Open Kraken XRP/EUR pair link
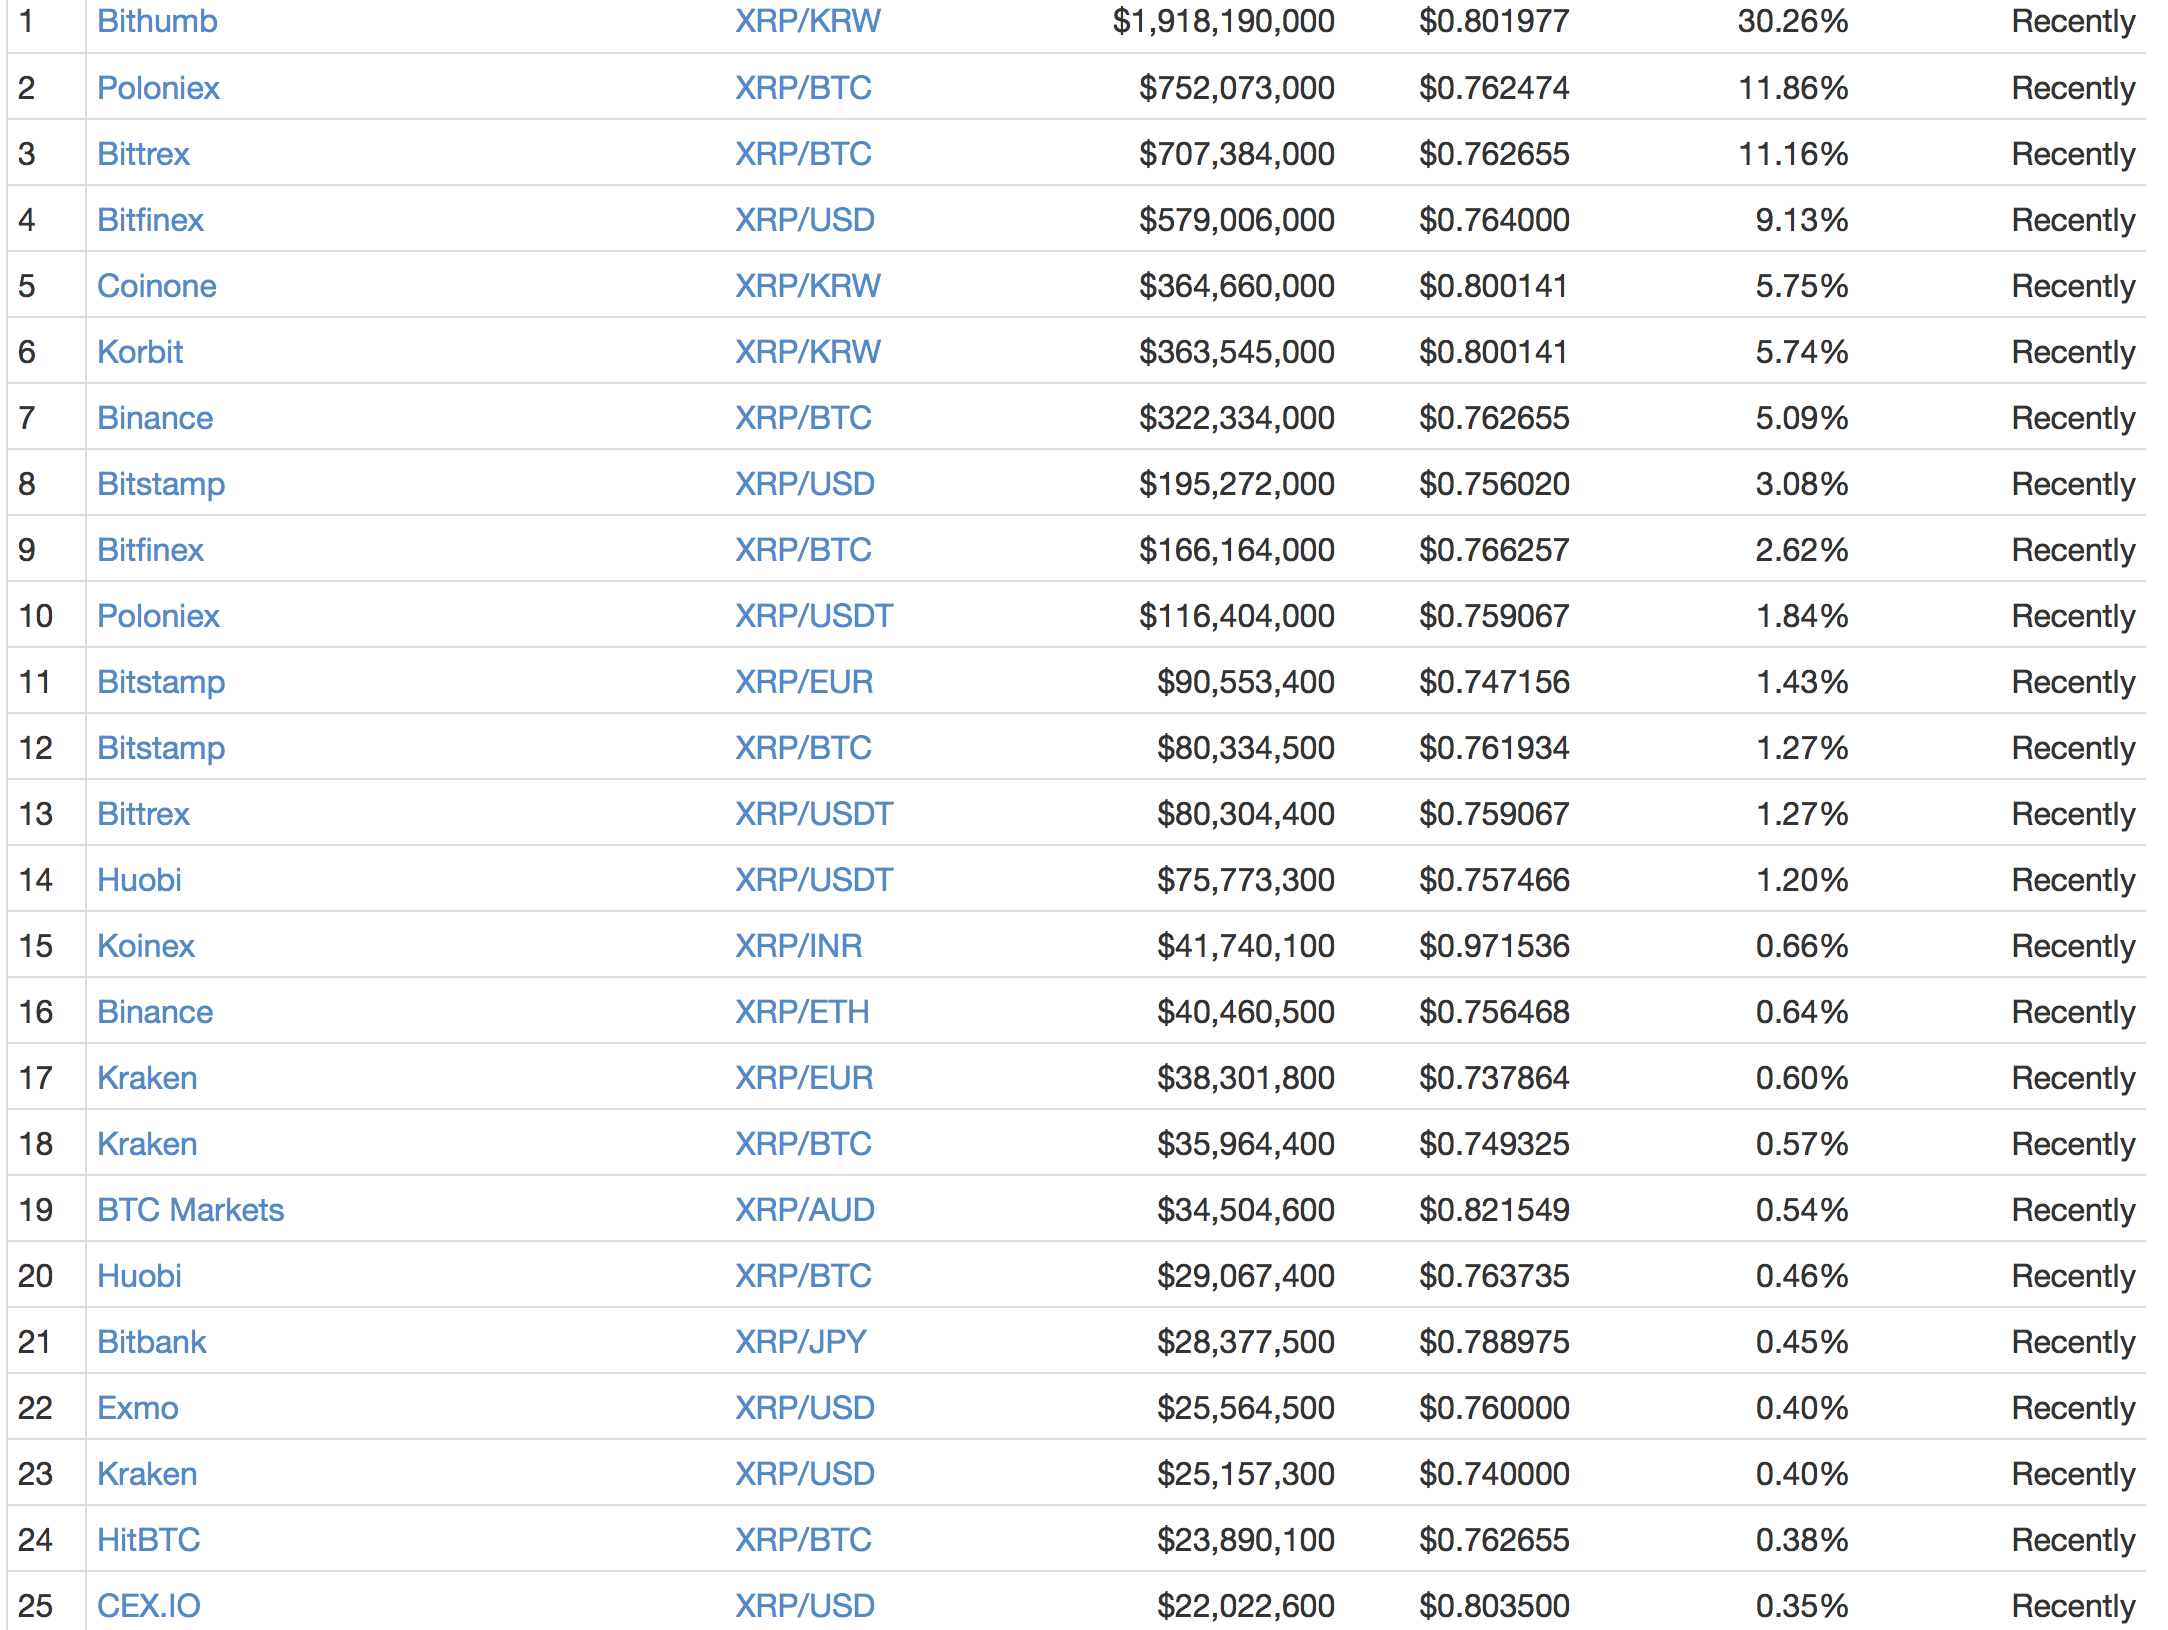The image size is (2168, 1630). pyautogui.click(x=804, y=1077)
